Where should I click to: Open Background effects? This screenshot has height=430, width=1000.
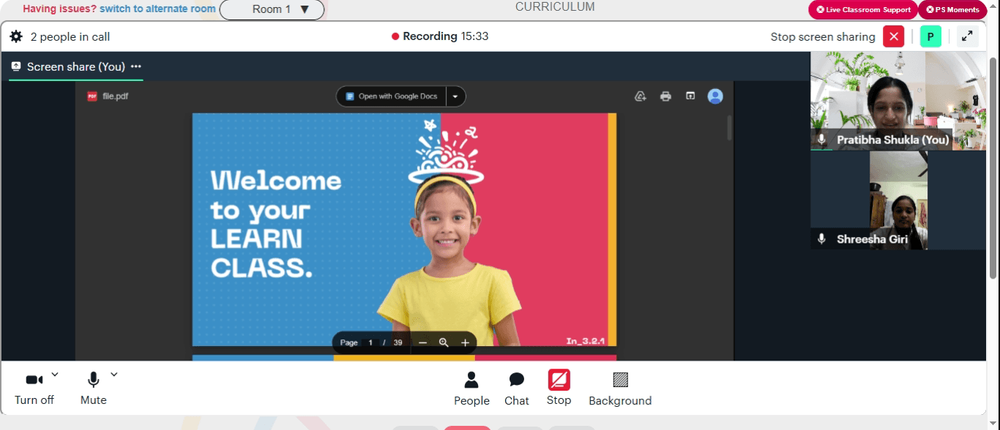tap(620, 389)
